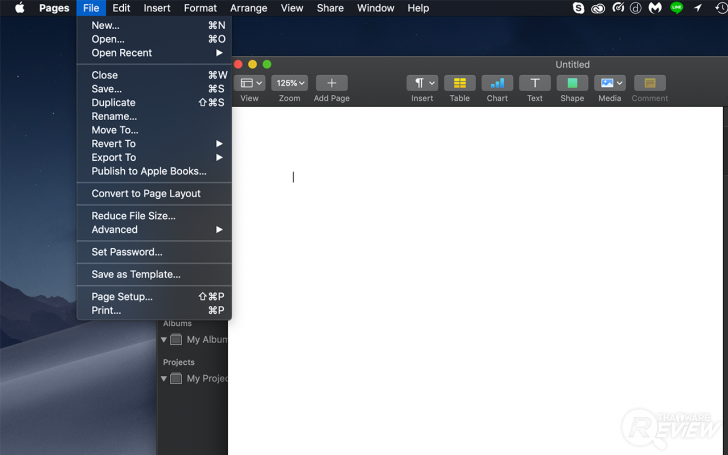Open the Help menu

point(418,8)
